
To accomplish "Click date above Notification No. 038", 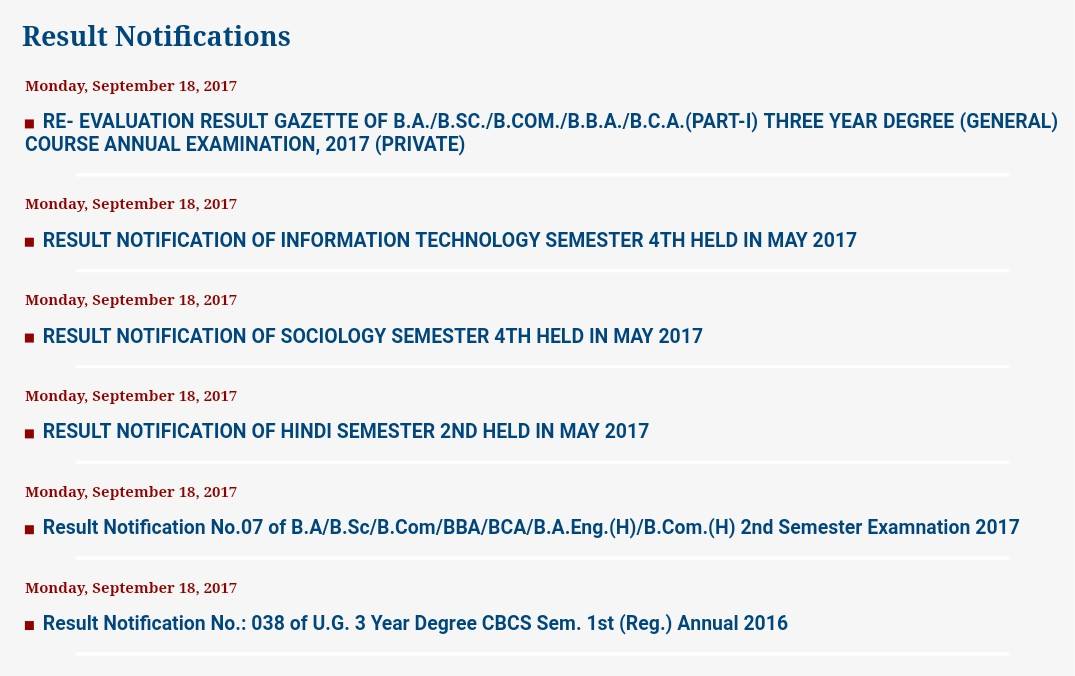I will (131, 588).
